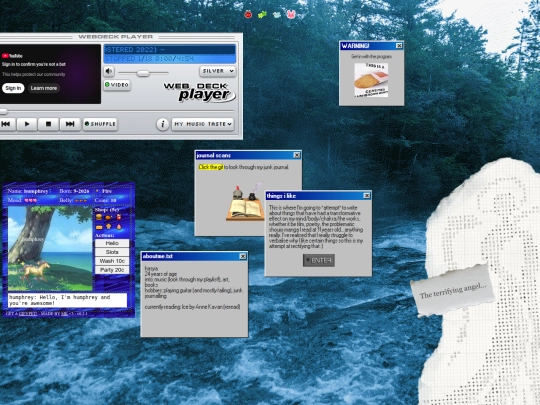540x405 pixels.
Task: Click the pink bunny pixel icon
Action: point(291,14)
